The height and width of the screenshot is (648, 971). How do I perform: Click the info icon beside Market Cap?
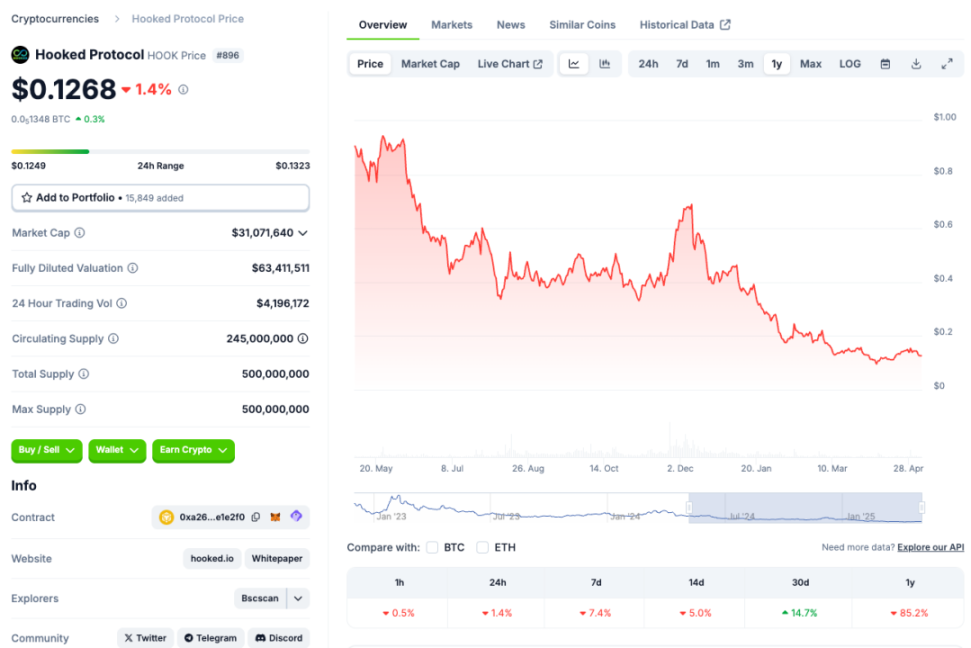[x=80, y=233]
